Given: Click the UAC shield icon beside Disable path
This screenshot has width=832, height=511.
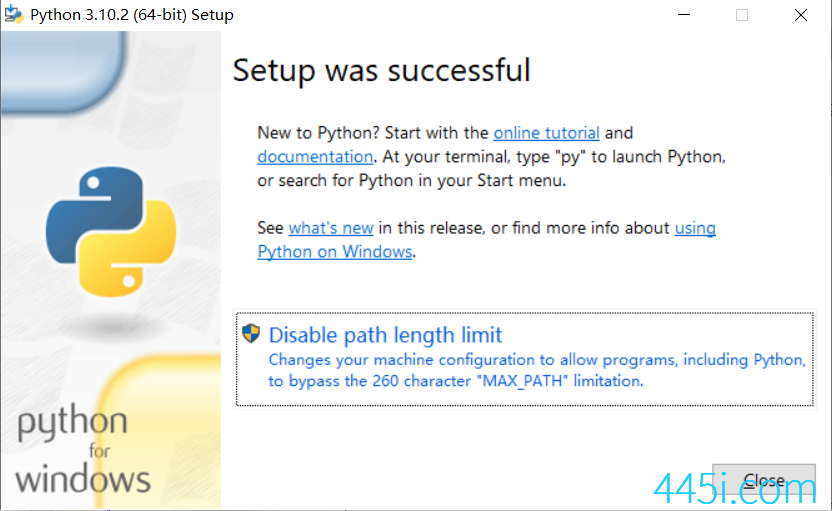Looking at the screenshot, I should (251, 334).
